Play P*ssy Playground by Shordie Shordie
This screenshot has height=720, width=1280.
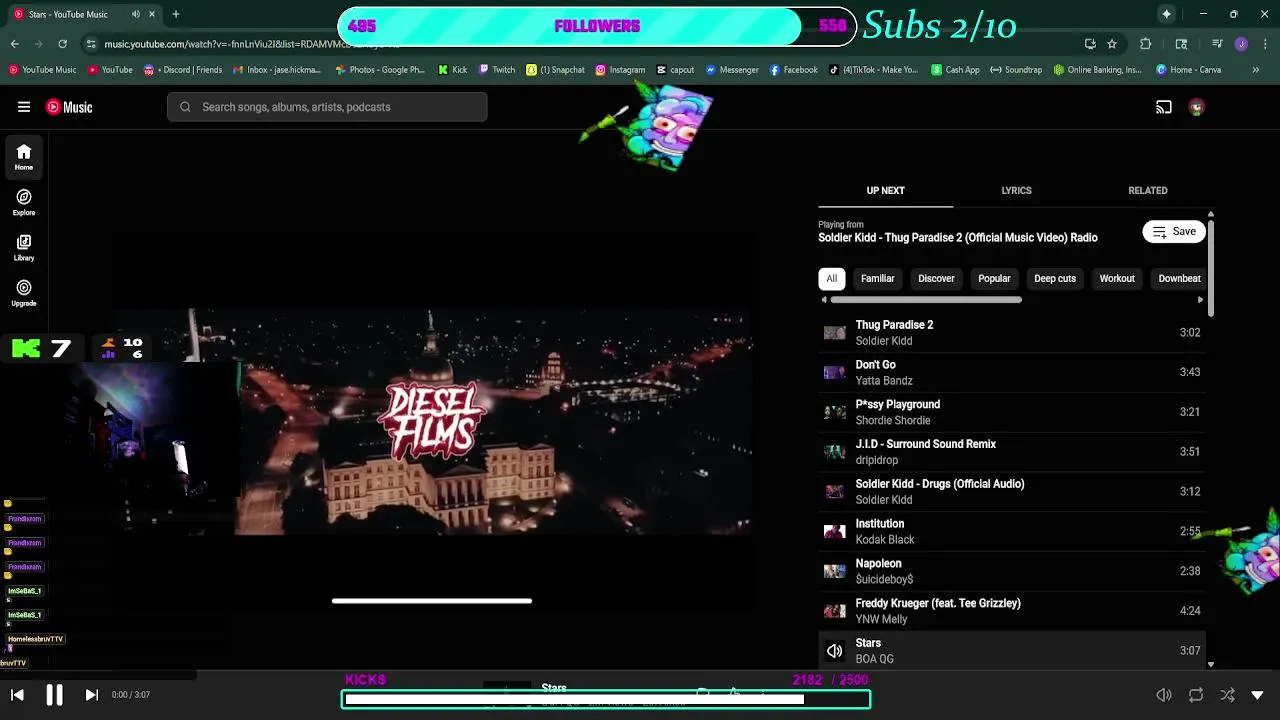(x=1012, y=412)
